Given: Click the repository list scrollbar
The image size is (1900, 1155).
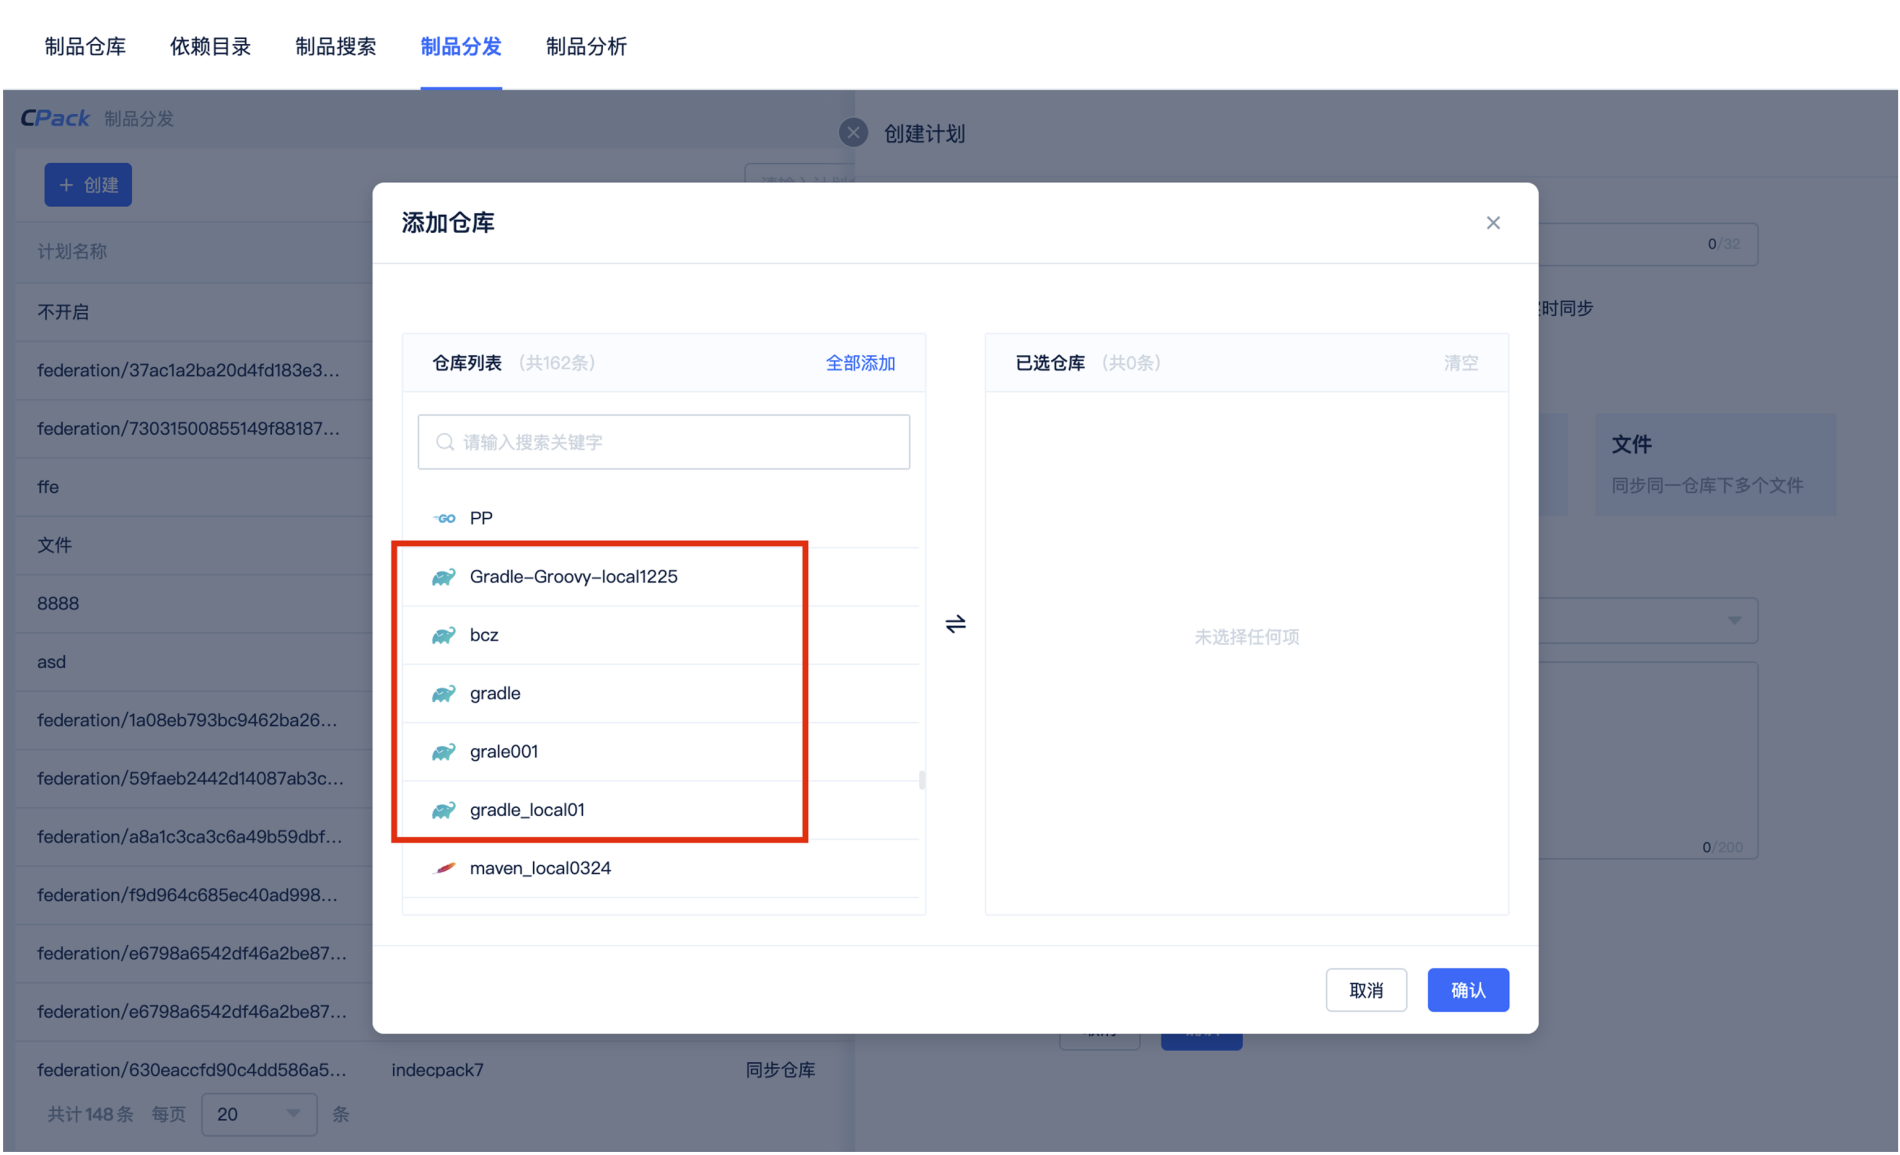Looking at the screenshot, I should tap(922, 779).
